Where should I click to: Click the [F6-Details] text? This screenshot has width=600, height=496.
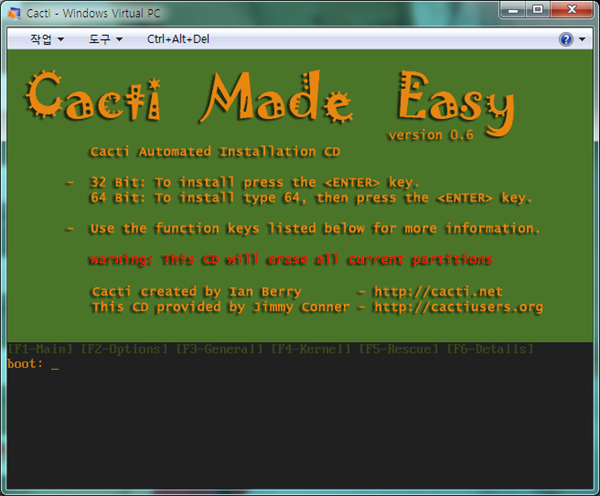(490, 349)
